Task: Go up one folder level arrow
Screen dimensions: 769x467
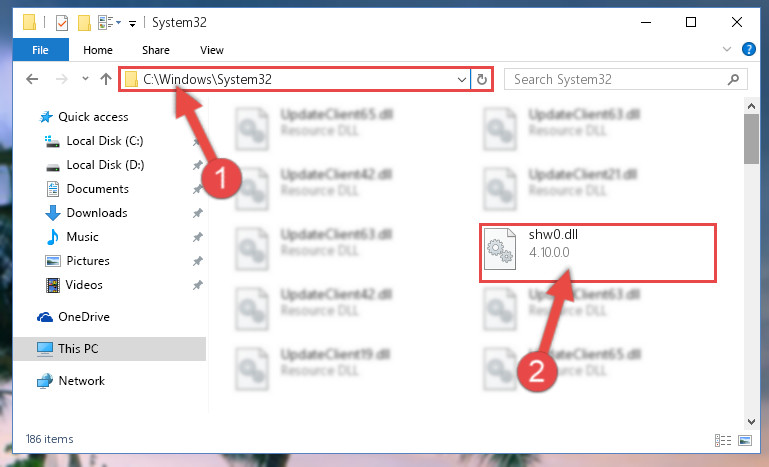Action: [x=105, y=79]
